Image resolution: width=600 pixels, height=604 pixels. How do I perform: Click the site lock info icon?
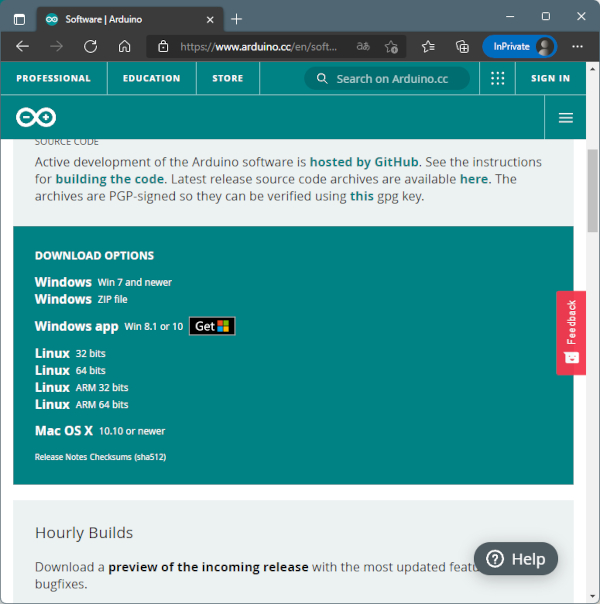pos(163,47)
